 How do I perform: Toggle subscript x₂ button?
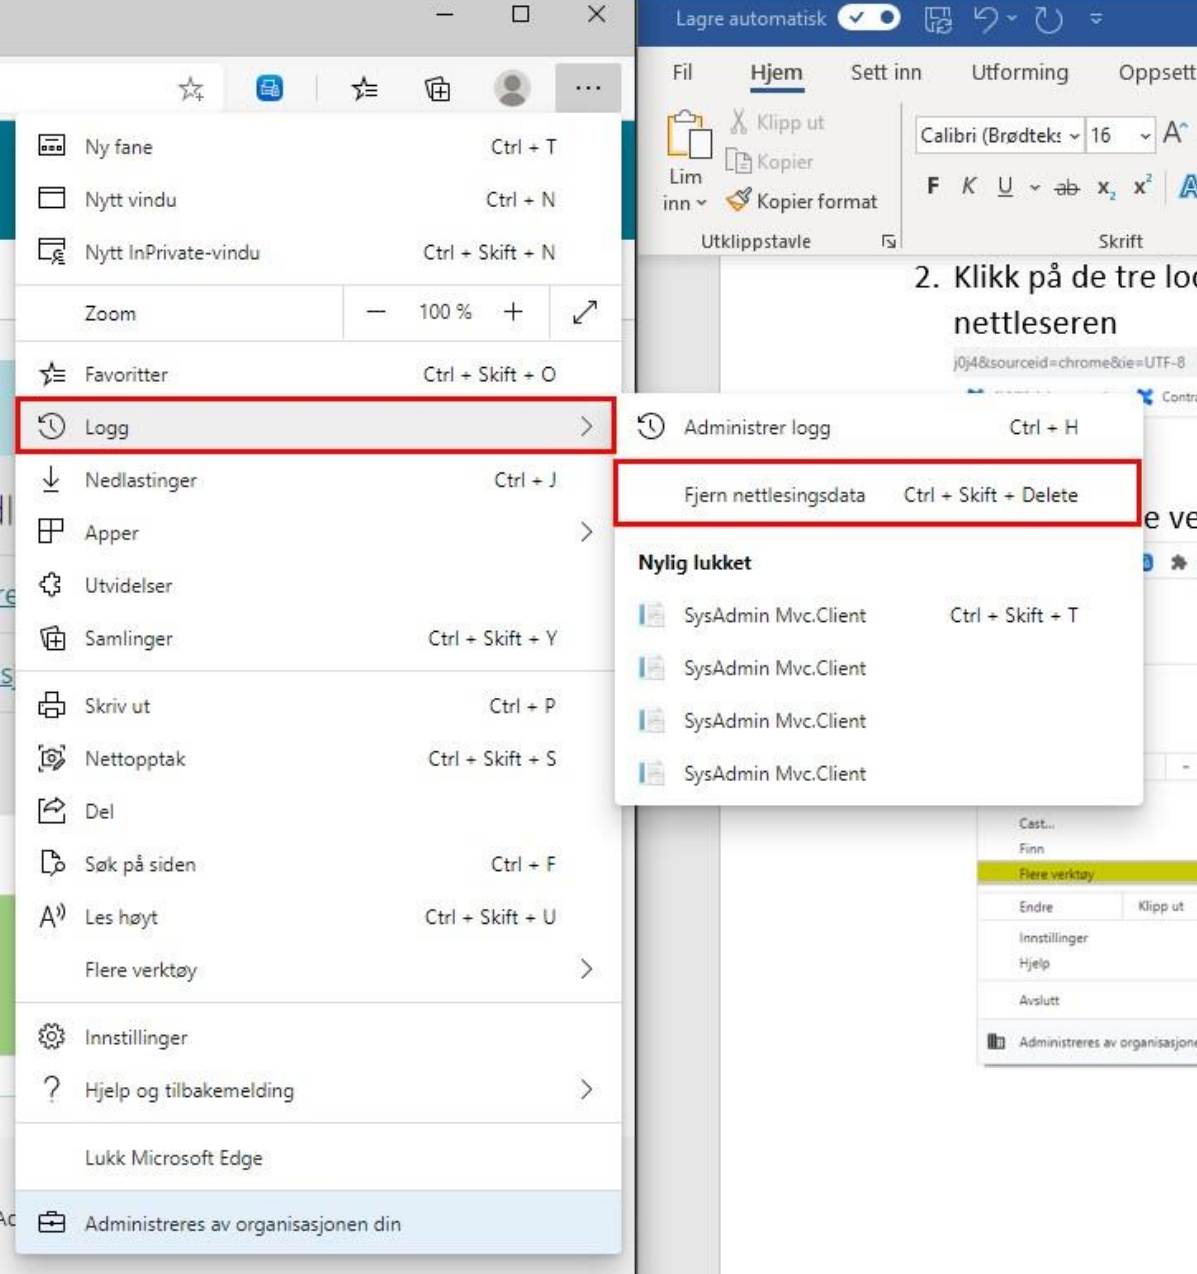[1106, 187]
